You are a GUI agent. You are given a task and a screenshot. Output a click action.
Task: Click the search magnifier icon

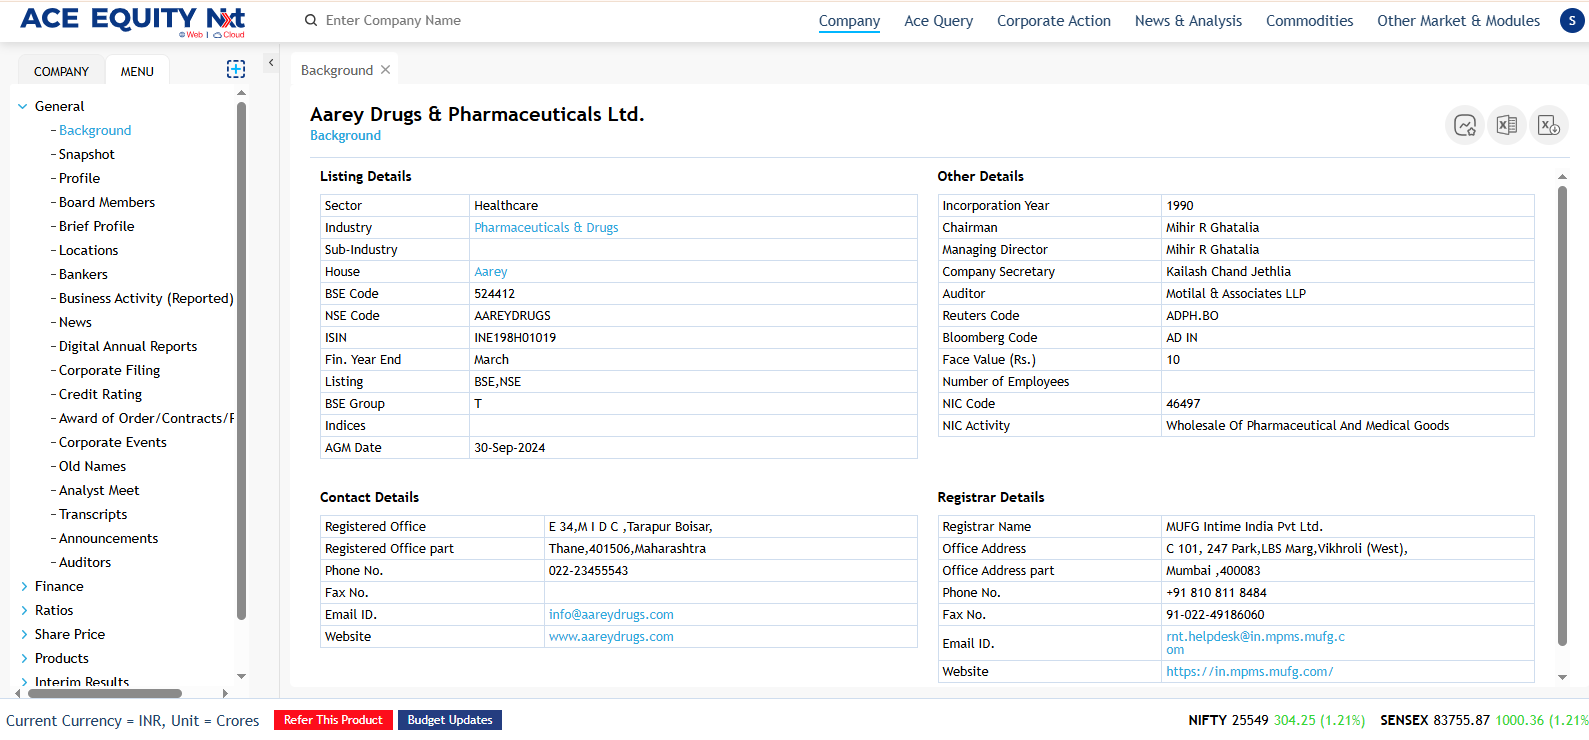pos(311,20)
